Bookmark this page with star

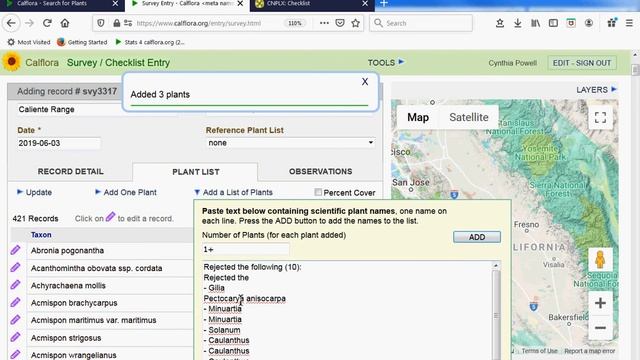356,23
